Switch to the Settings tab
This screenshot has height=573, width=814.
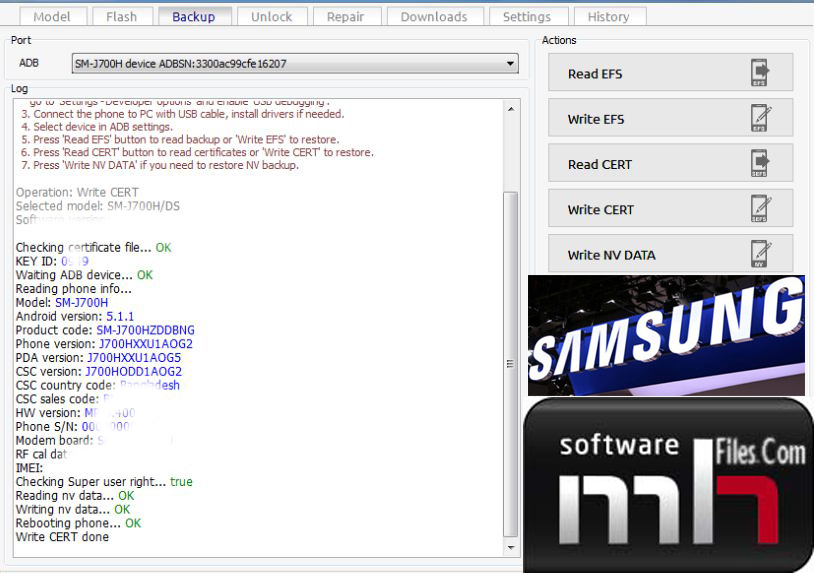click(x=527, y=17)
